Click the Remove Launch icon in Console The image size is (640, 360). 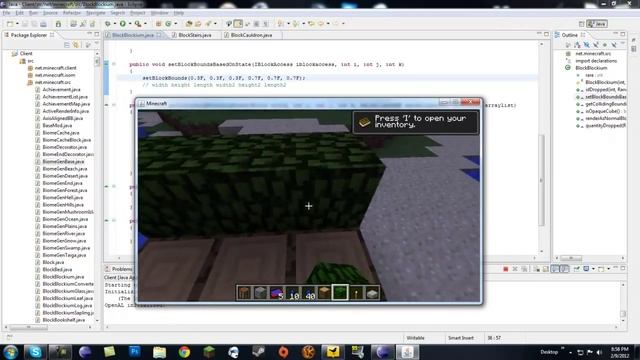click(515, 269)
